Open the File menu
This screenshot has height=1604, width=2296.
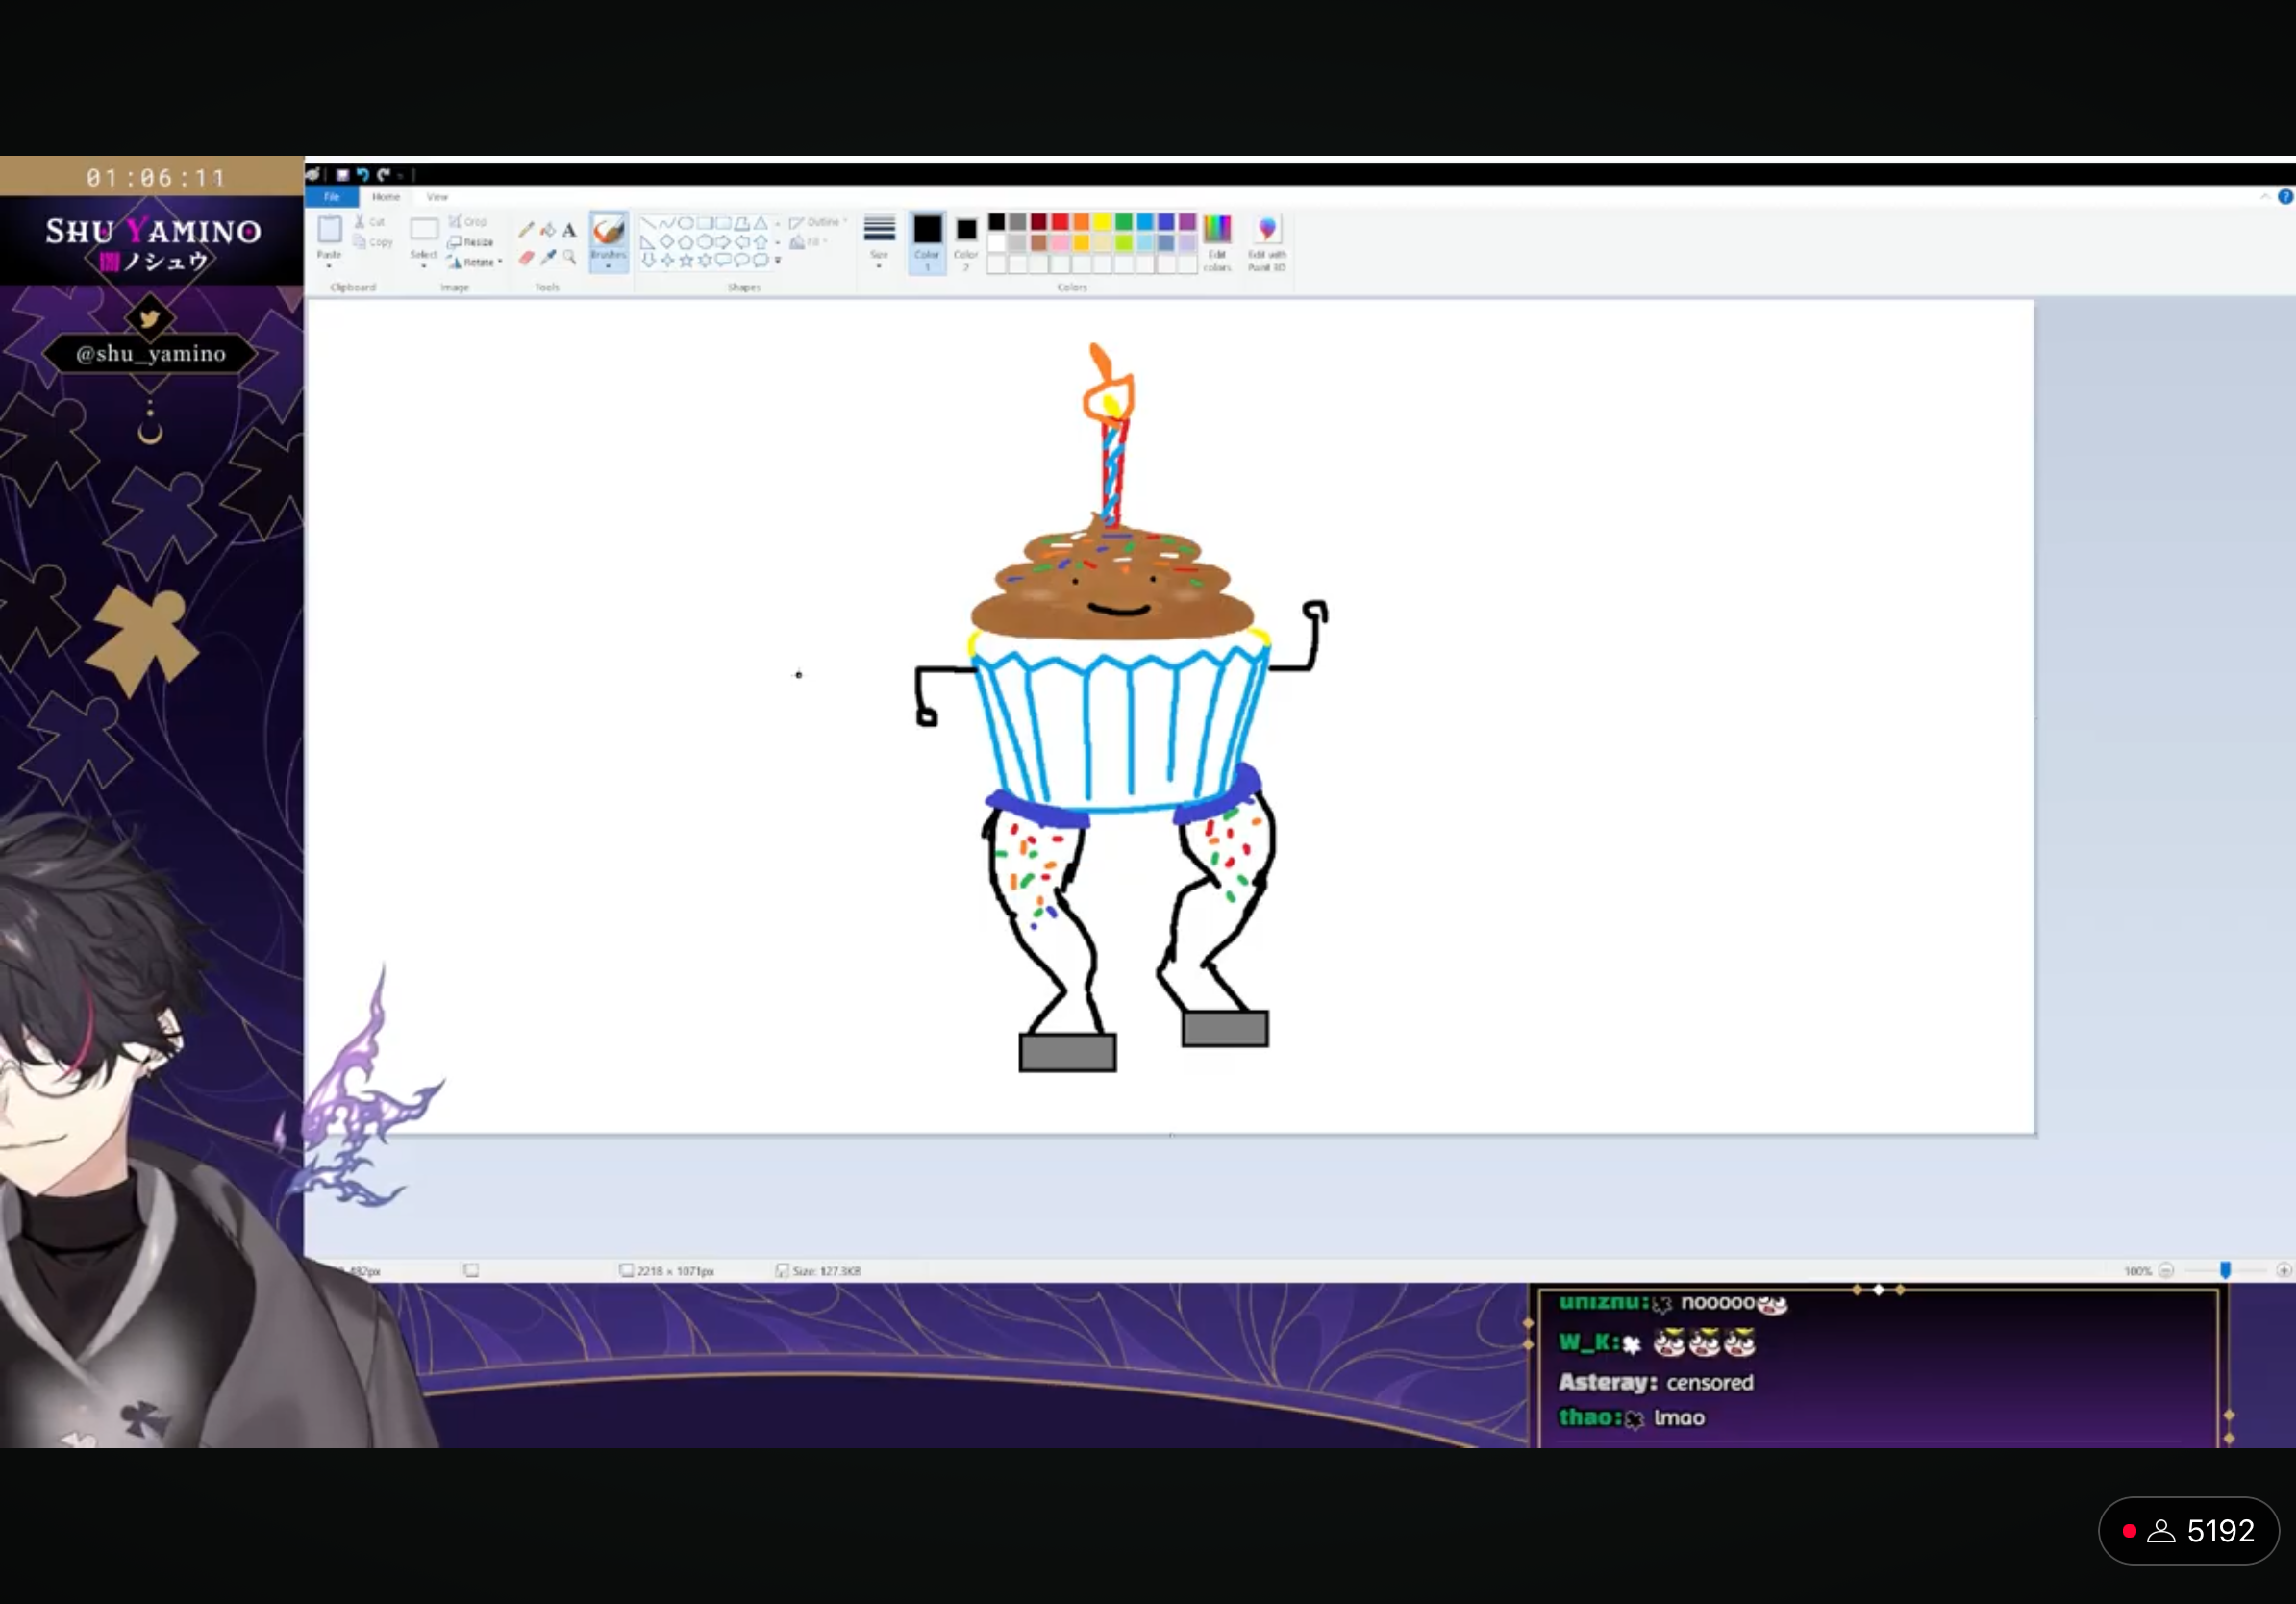pyautogui.click(x=331, y=197)
